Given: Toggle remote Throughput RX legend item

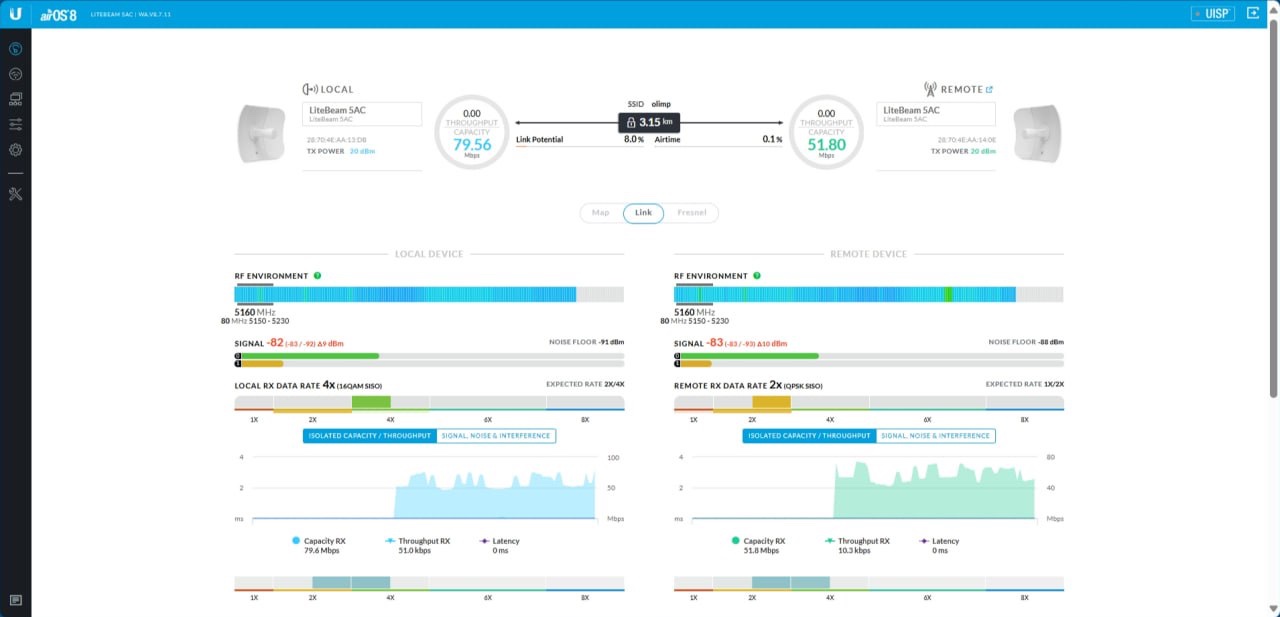Looking at the screenshot, I should point(857,545).
